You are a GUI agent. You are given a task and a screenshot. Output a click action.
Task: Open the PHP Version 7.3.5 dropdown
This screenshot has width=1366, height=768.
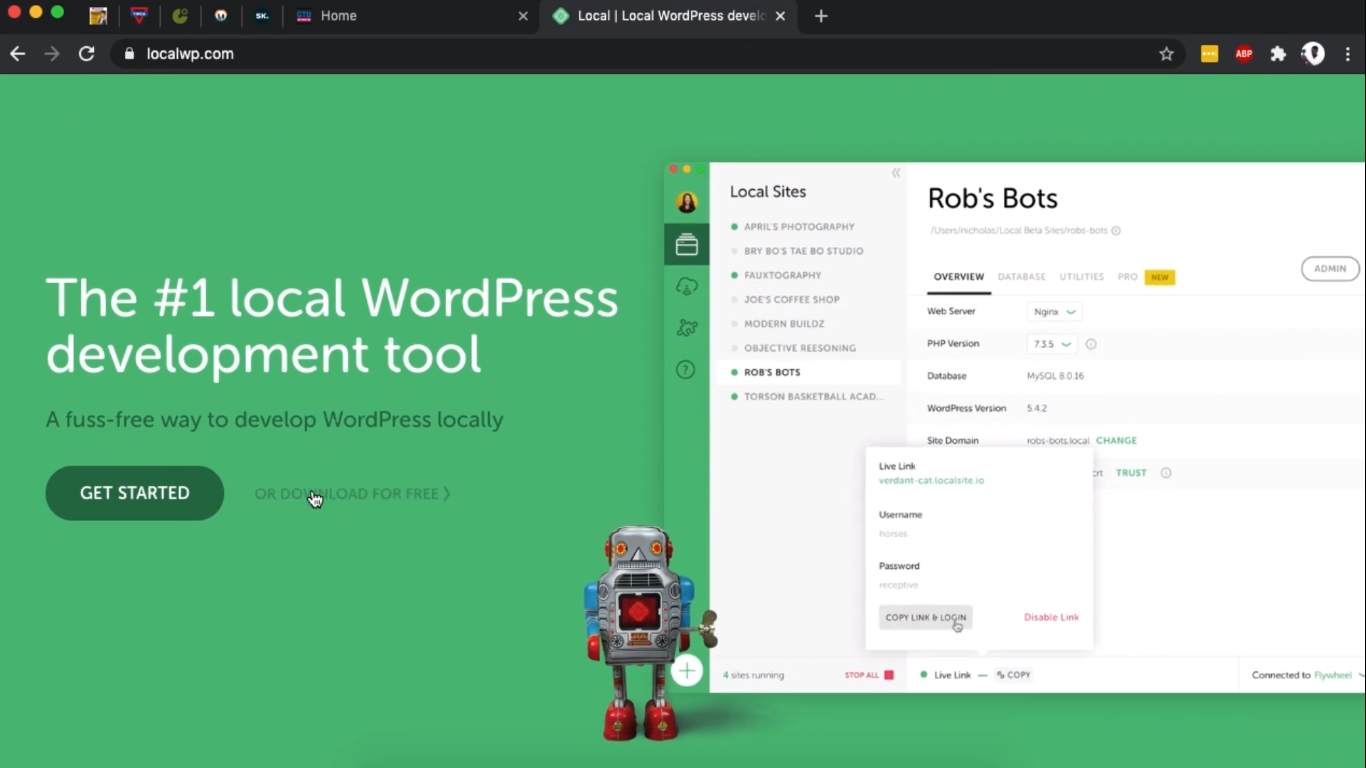[x=1052, y=344]
